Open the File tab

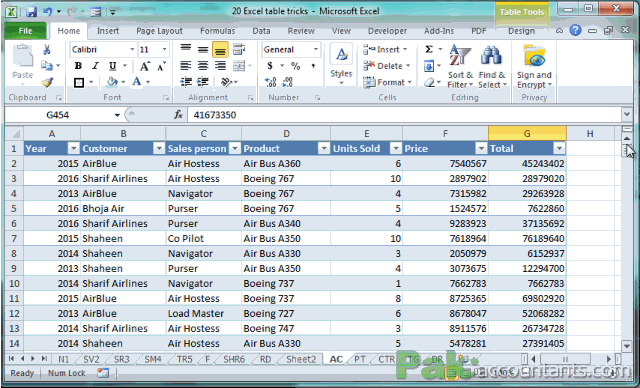tap(25, 31)
